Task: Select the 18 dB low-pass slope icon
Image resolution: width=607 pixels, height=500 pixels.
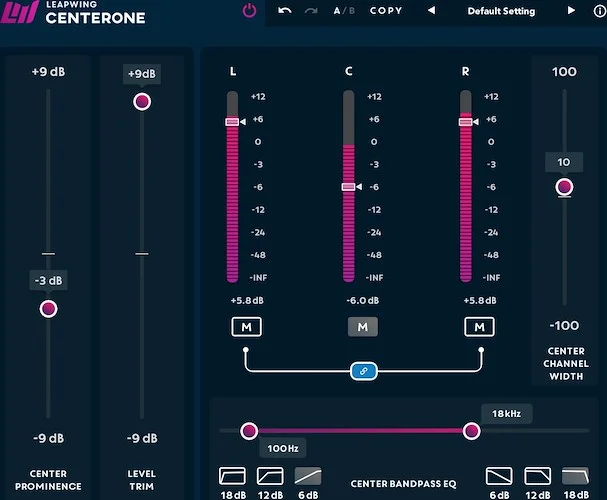Action: click(x=577, y=475)
